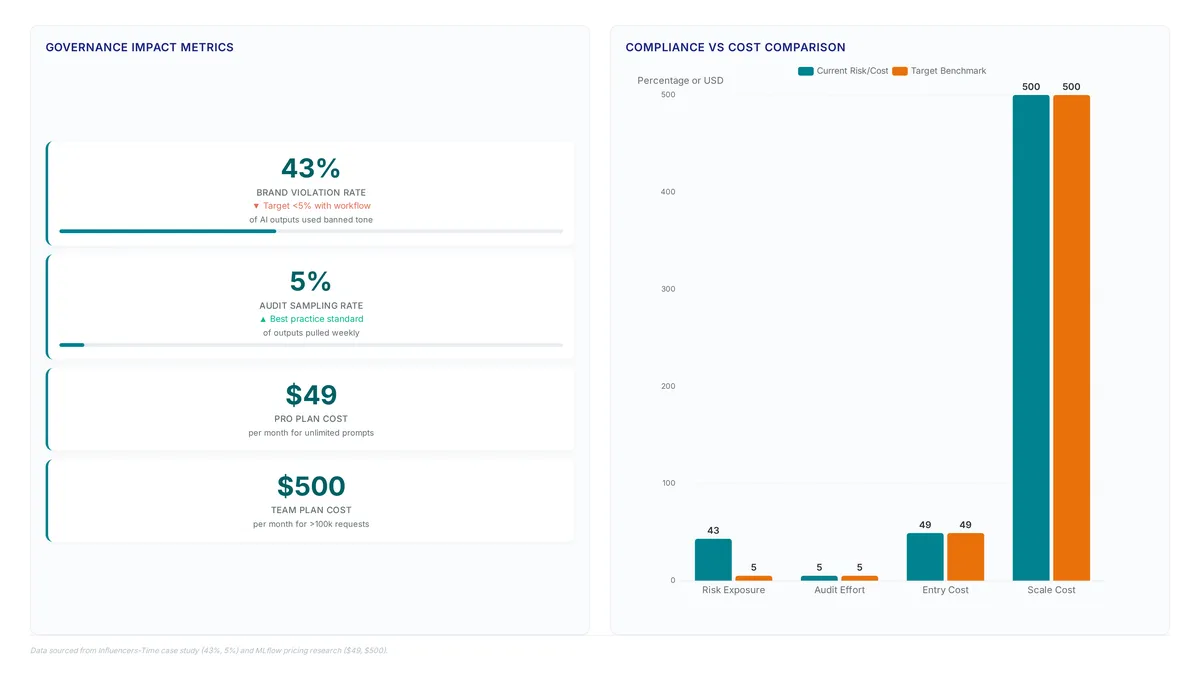The width and height of the screenshot is (1200, 675).
Task: Click the Scale Cost axis label
Action: coord(1051,590)
